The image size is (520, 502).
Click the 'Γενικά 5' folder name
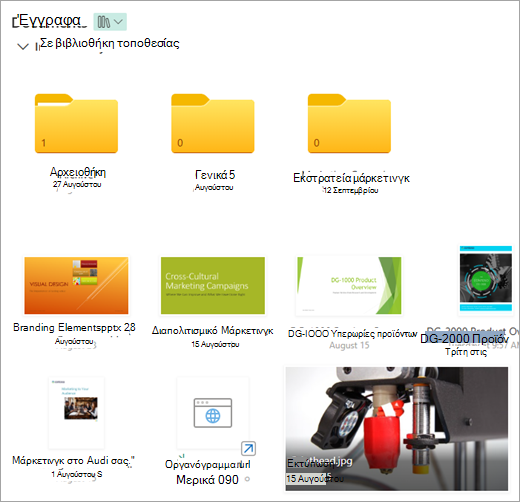[x=215, y=175]
